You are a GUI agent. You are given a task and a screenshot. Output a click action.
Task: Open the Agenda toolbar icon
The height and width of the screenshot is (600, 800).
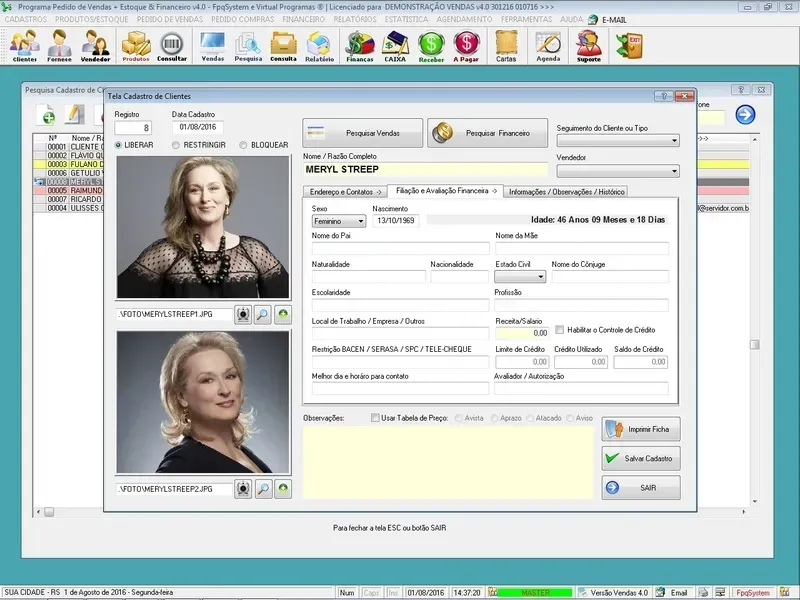(548, 46)
